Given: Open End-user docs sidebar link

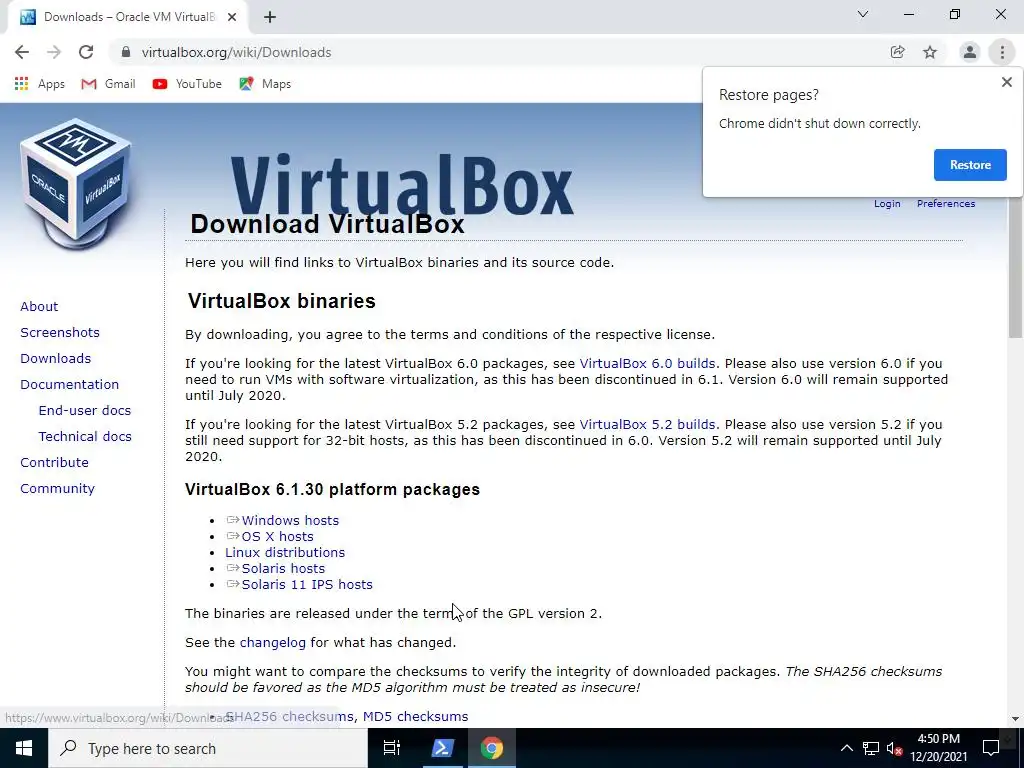Looking at the screenshot, I should coord(85,410).
